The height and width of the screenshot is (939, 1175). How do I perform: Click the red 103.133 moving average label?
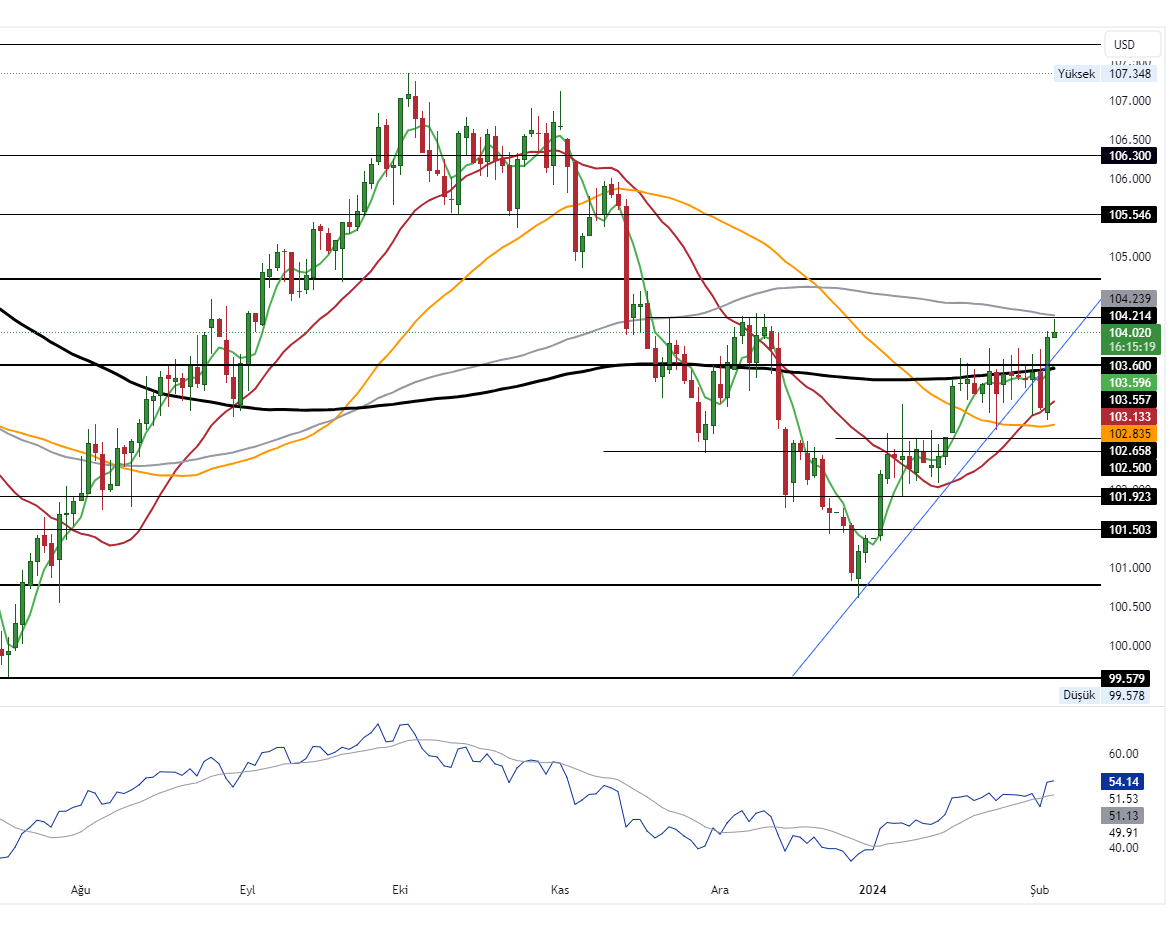click(x=1128, y=416)
